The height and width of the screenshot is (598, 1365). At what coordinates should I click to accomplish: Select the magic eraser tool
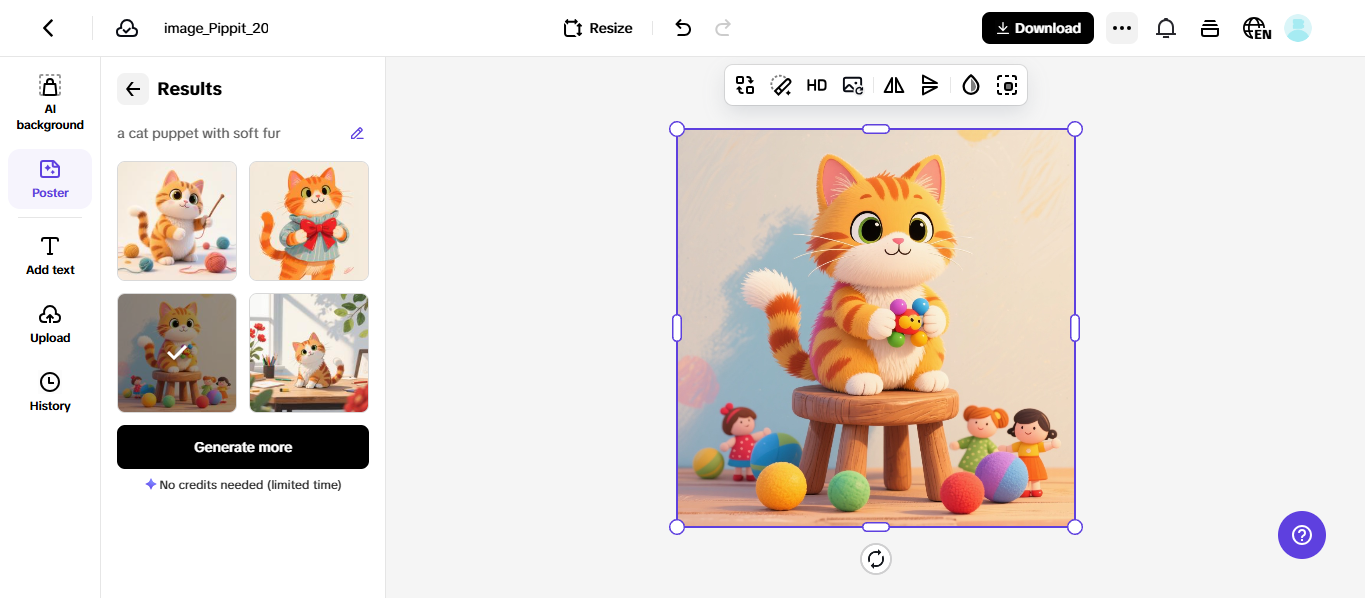click(781, 85)
